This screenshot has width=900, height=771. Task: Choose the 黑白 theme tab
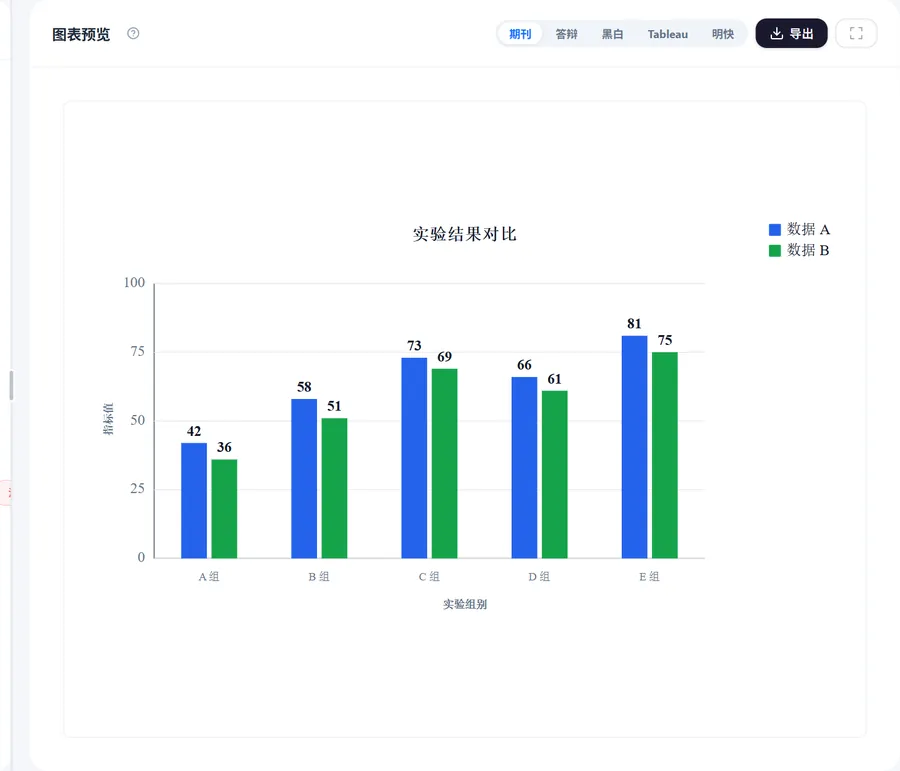[x=612, y=34]
